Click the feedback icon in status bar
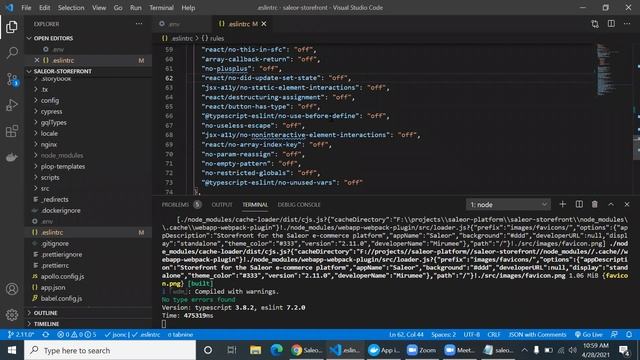The width and height of the screenshot is (640, 360). point(614,334)
